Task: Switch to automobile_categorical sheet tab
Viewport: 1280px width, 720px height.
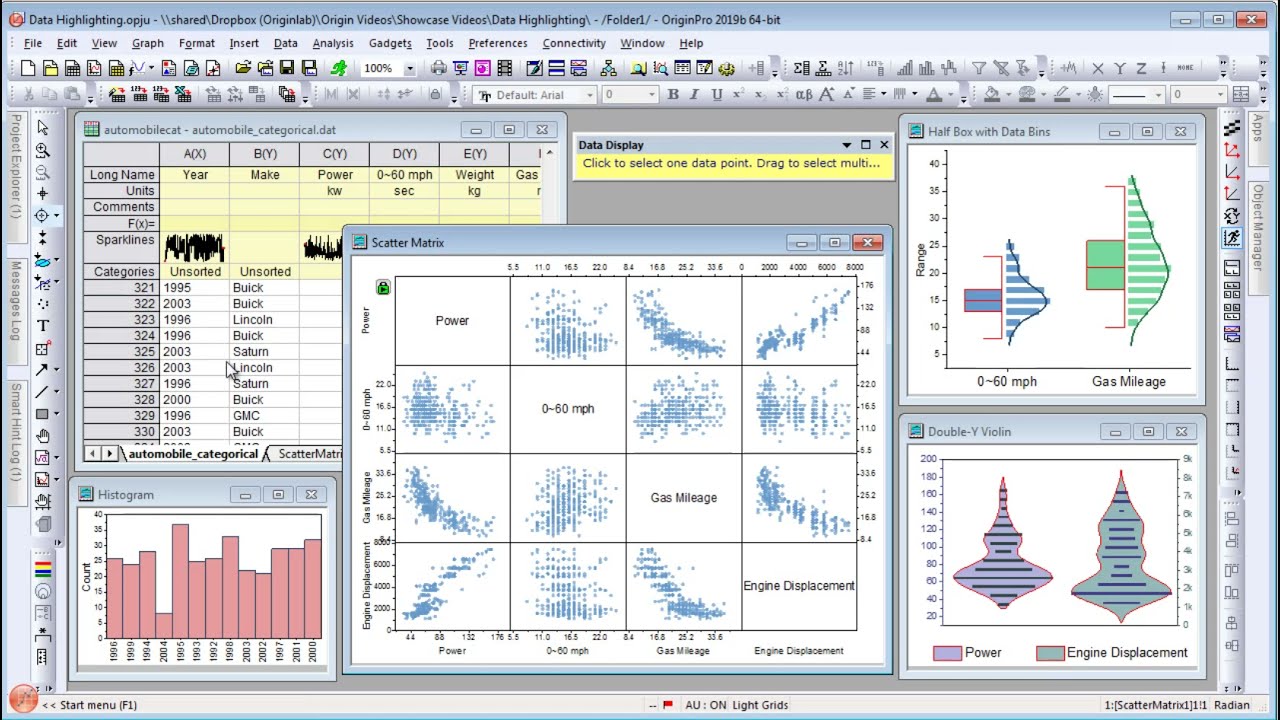Action: coord(192,454)
